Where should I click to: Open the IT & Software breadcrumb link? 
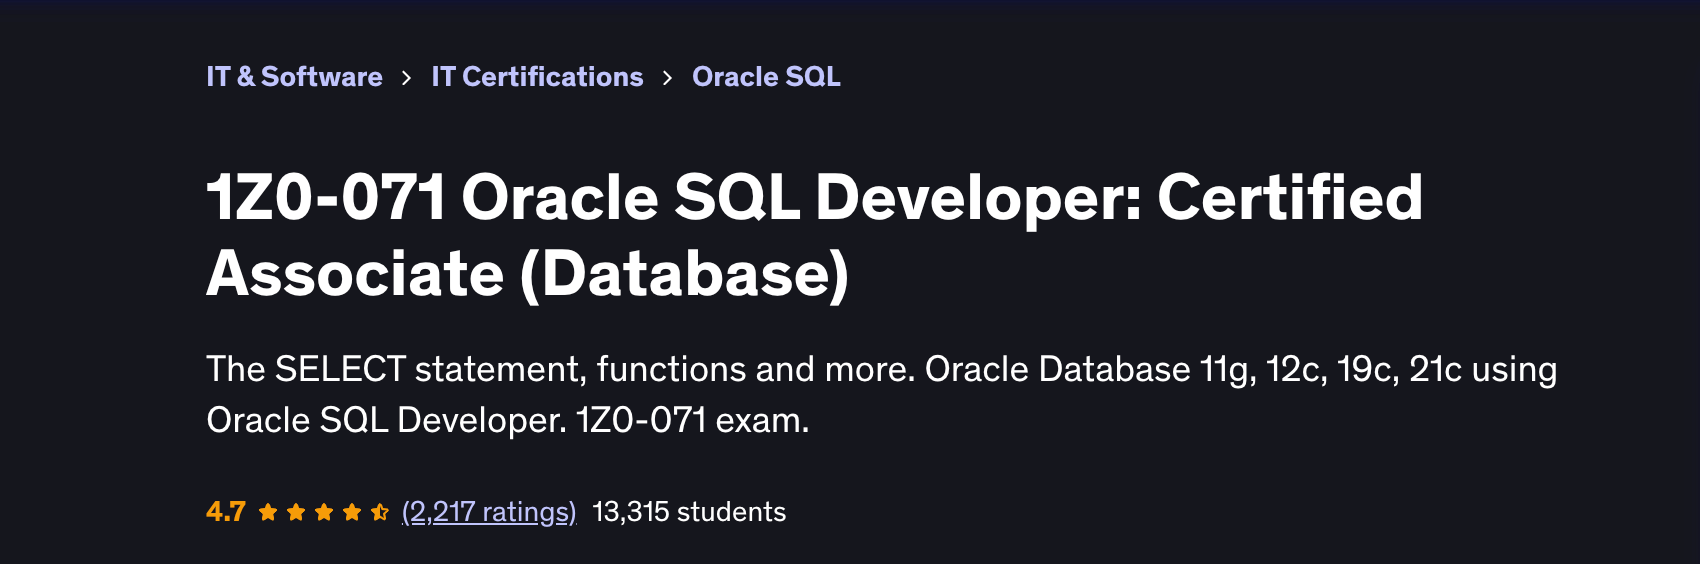coord(294,77)
